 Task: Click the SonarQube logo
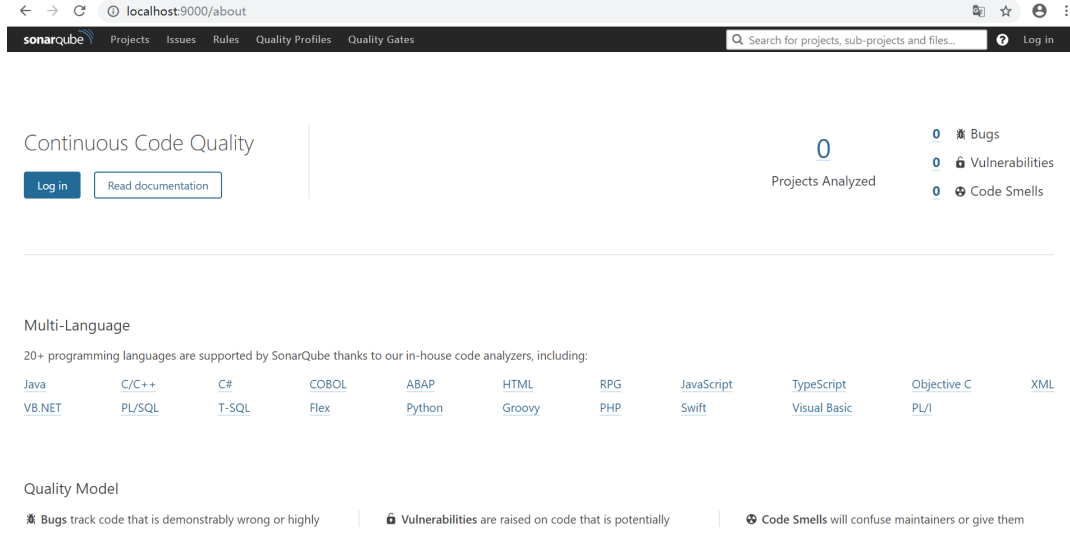coord(58,39)
